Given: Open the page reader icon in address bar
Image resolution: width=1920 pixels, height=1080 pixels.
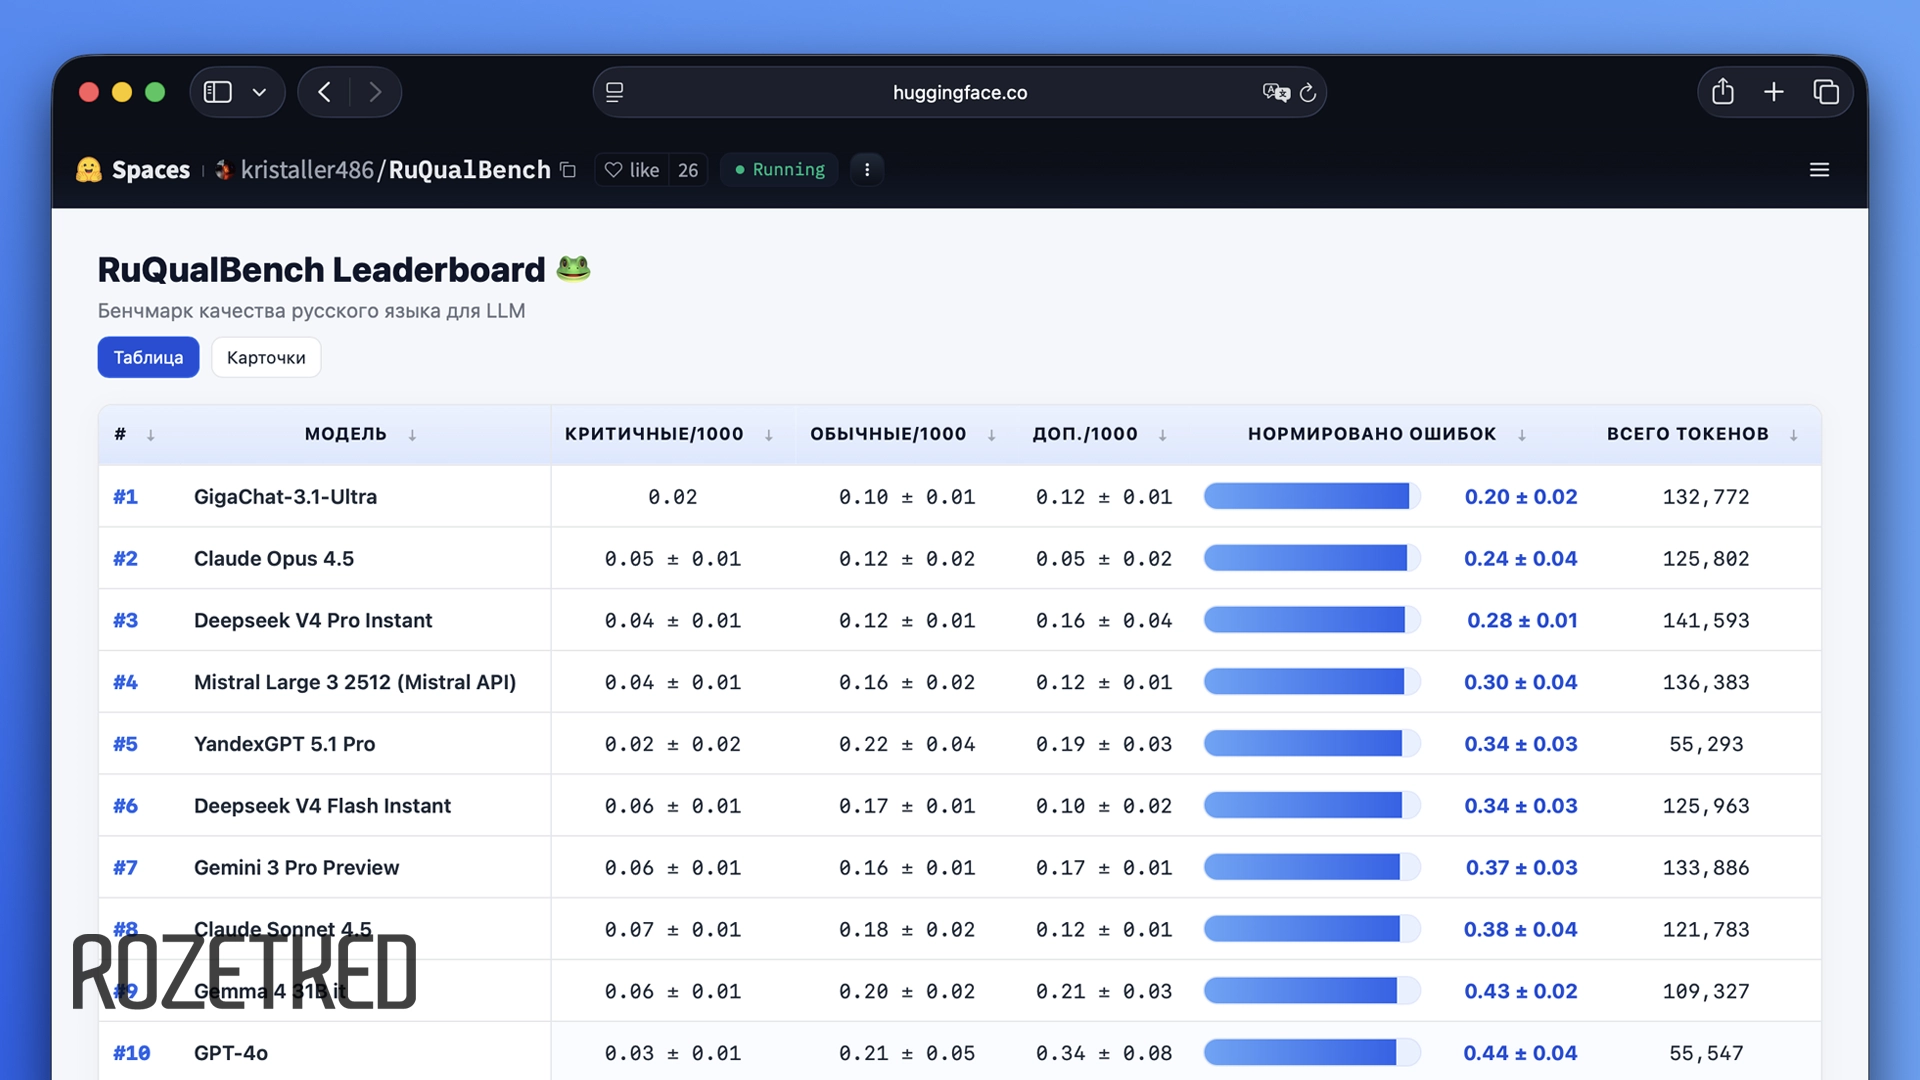Looking at the screenshot, I should click(615, 92).
